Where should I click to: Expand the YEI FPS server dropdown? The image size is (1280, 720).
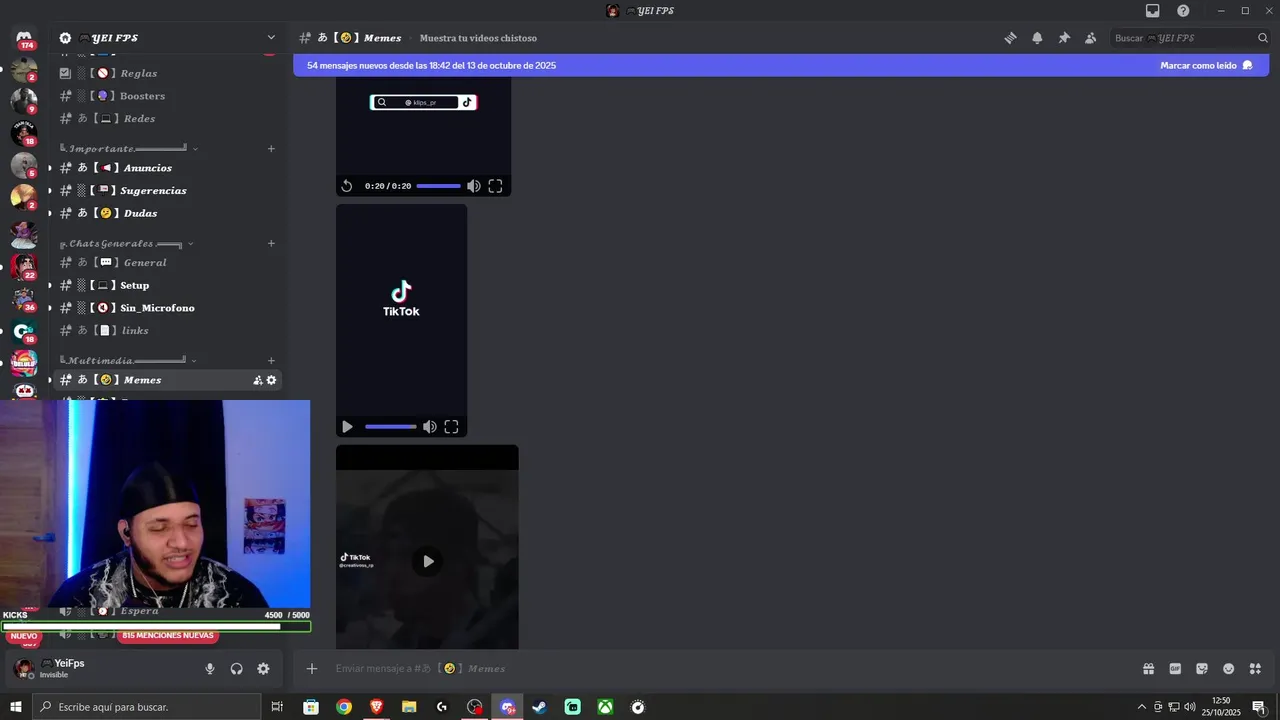[270, 38]
